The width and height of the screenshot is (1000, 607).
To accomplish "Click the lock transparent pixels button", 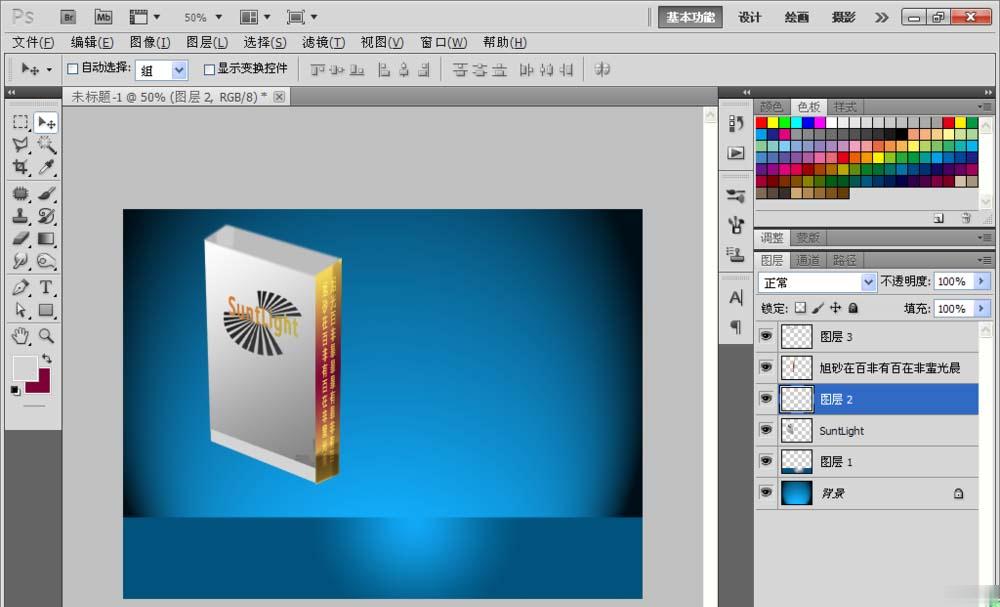I will click(x=800, y=308).
